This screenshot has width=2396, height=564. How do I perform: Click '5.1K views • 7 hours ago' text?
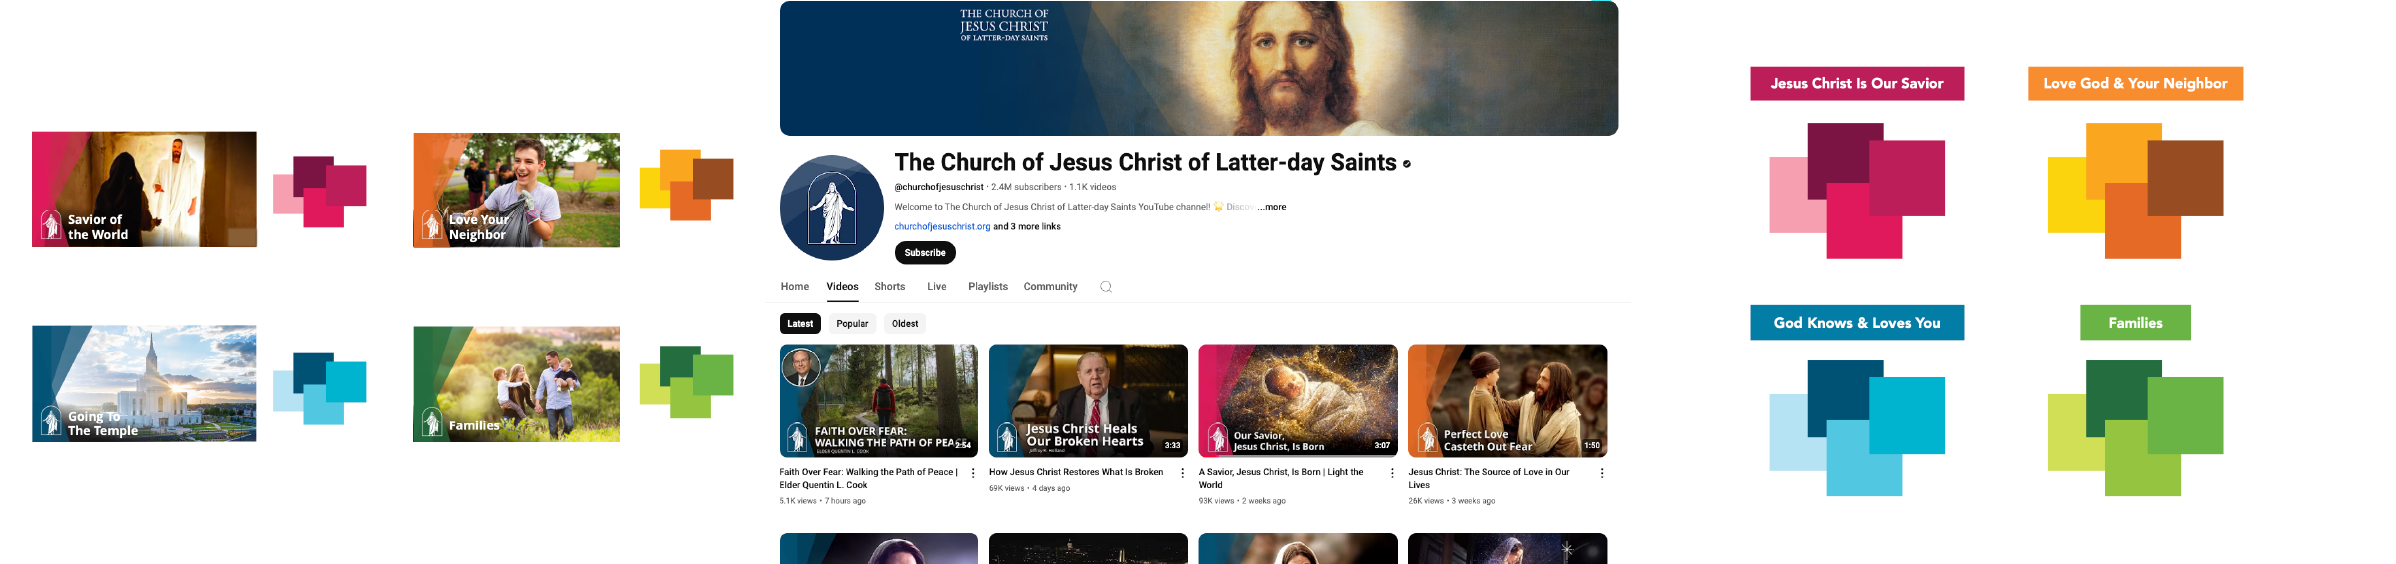click(x=823, y=501)
